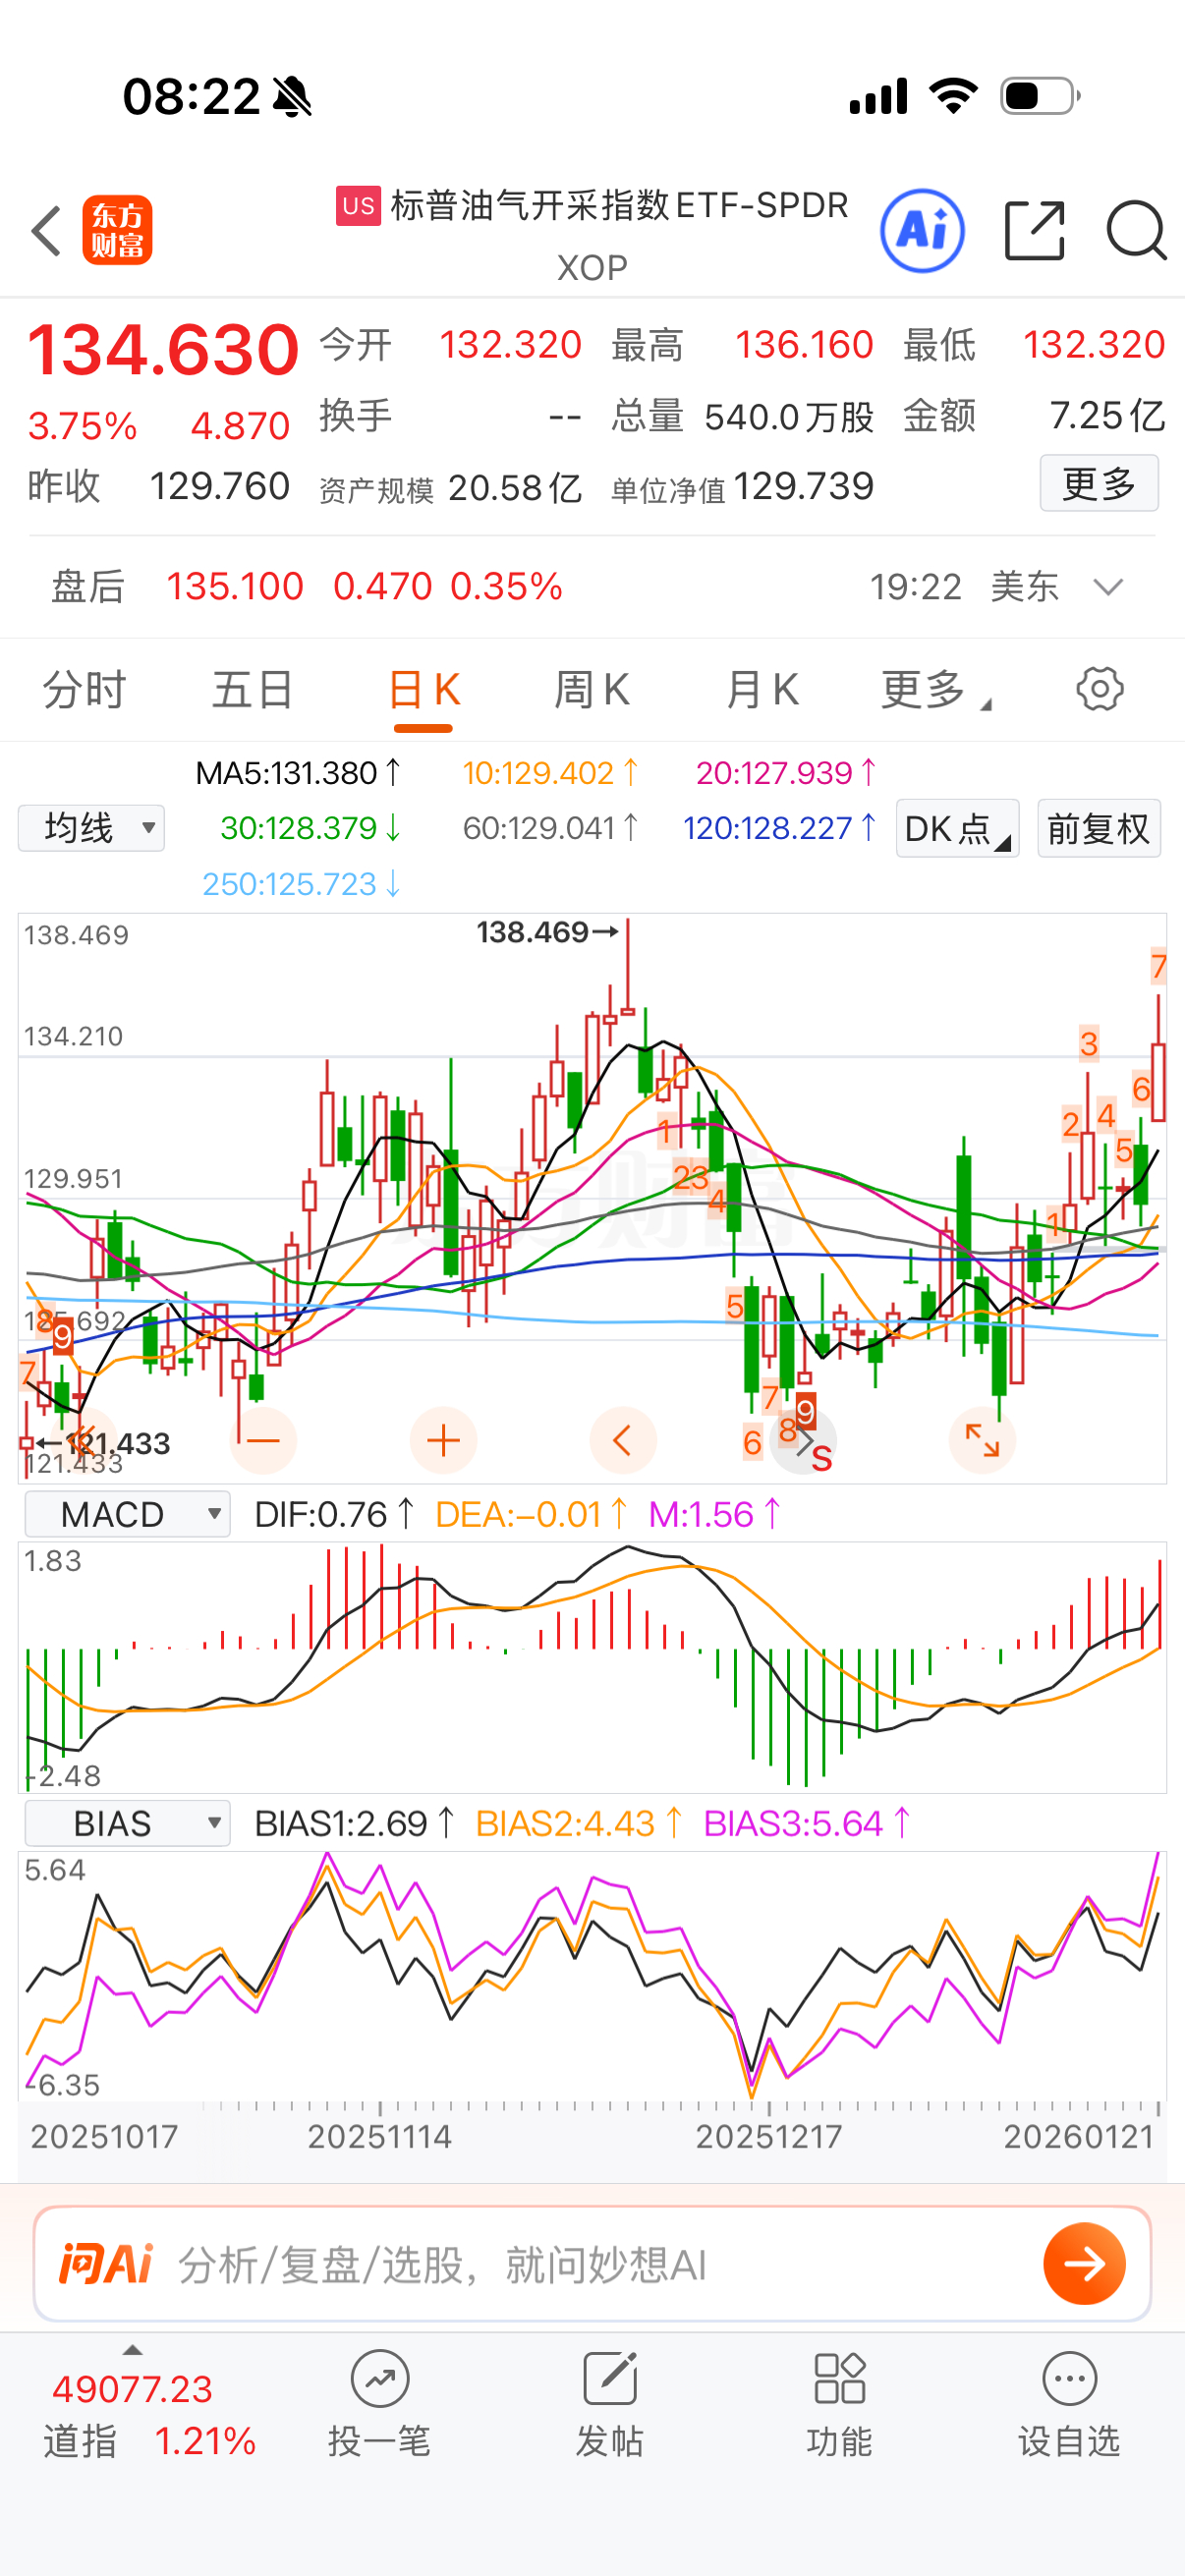Tap the 120:128.227 moving average label

[x=779, y=828]
